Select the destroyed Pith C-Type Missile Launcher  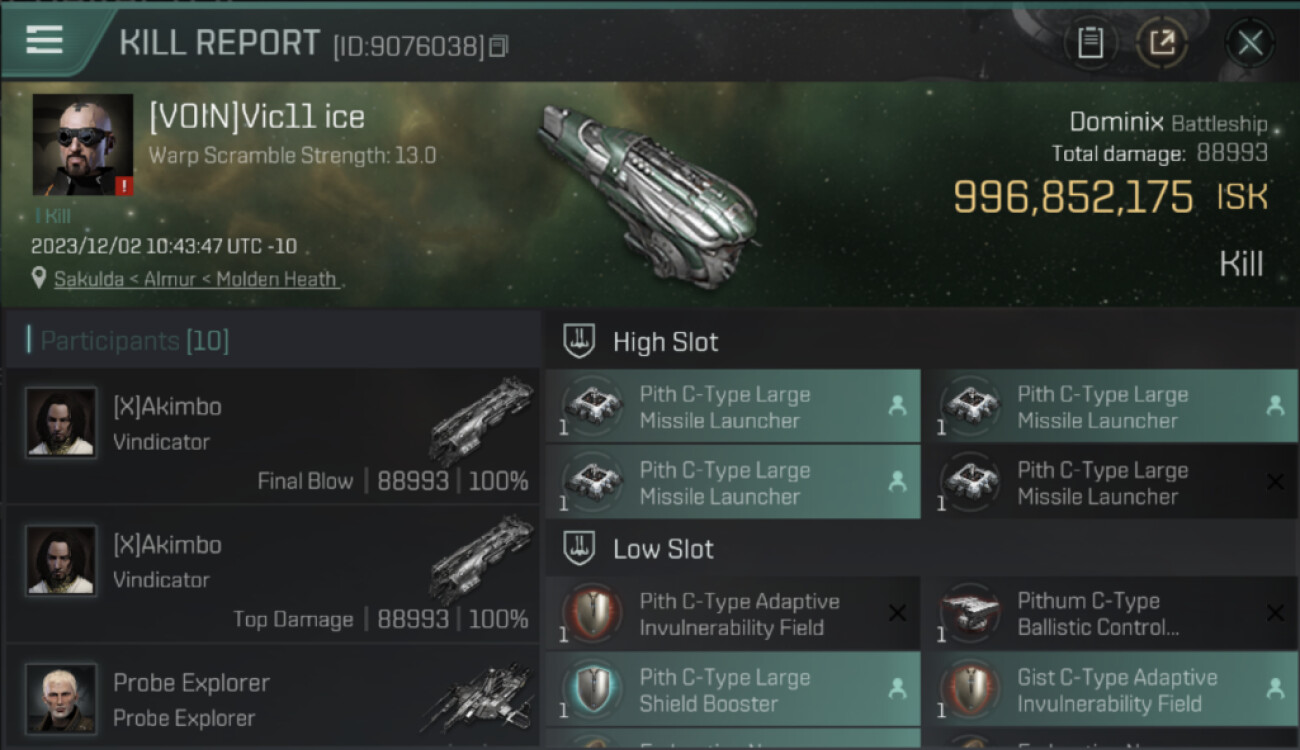pyautogui.click(x=1110, y=483)
